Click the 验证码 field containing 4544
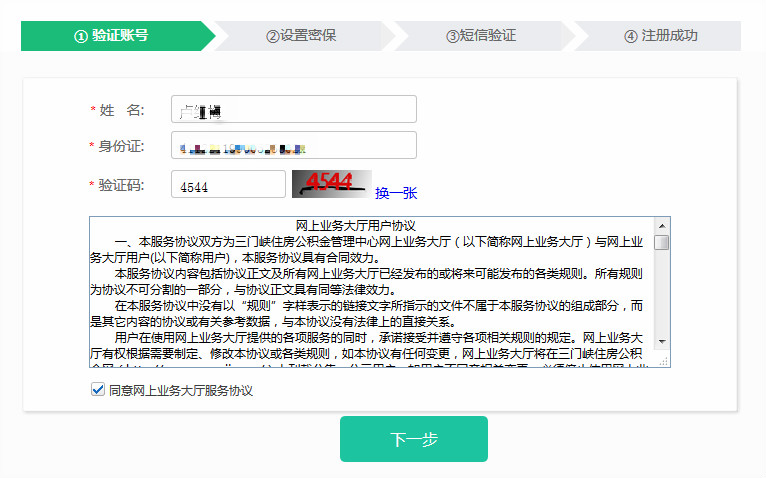Image resolution: width=766 pixels, height=478 pixels. pyautogui.click(x=228, y=185)
